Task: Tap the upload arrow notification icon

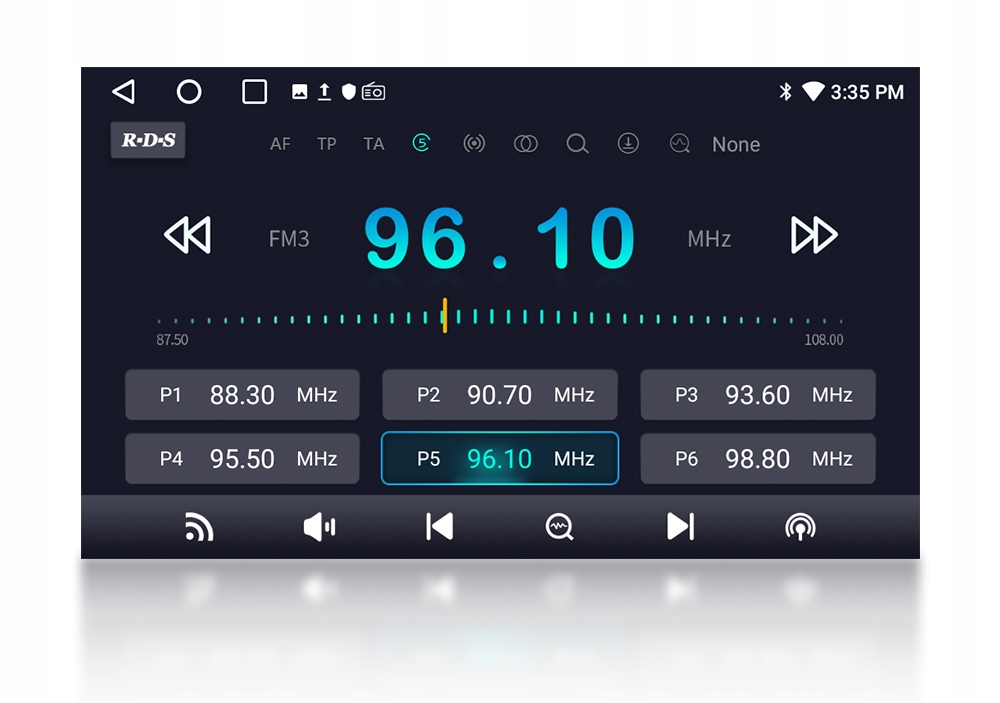Action: coord(324,92)
